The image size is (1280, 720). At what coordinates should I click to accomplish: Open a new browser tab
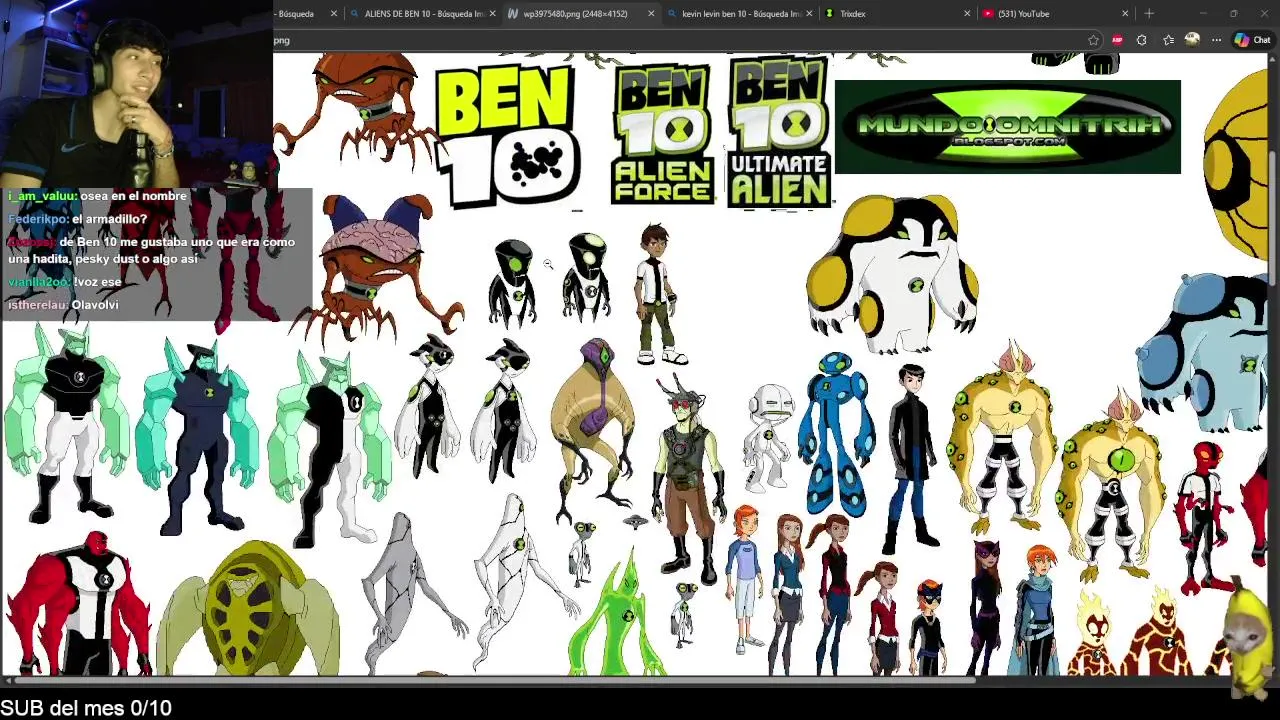(x=1149, y=14)
